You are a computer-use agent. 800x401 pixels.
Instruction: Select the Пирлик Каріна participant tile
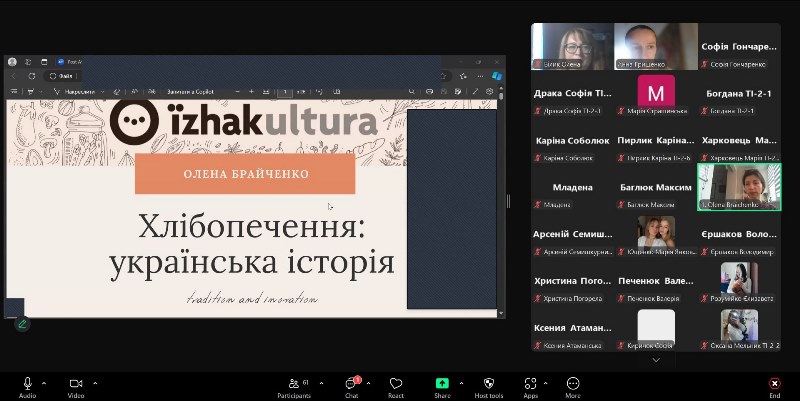656,140
